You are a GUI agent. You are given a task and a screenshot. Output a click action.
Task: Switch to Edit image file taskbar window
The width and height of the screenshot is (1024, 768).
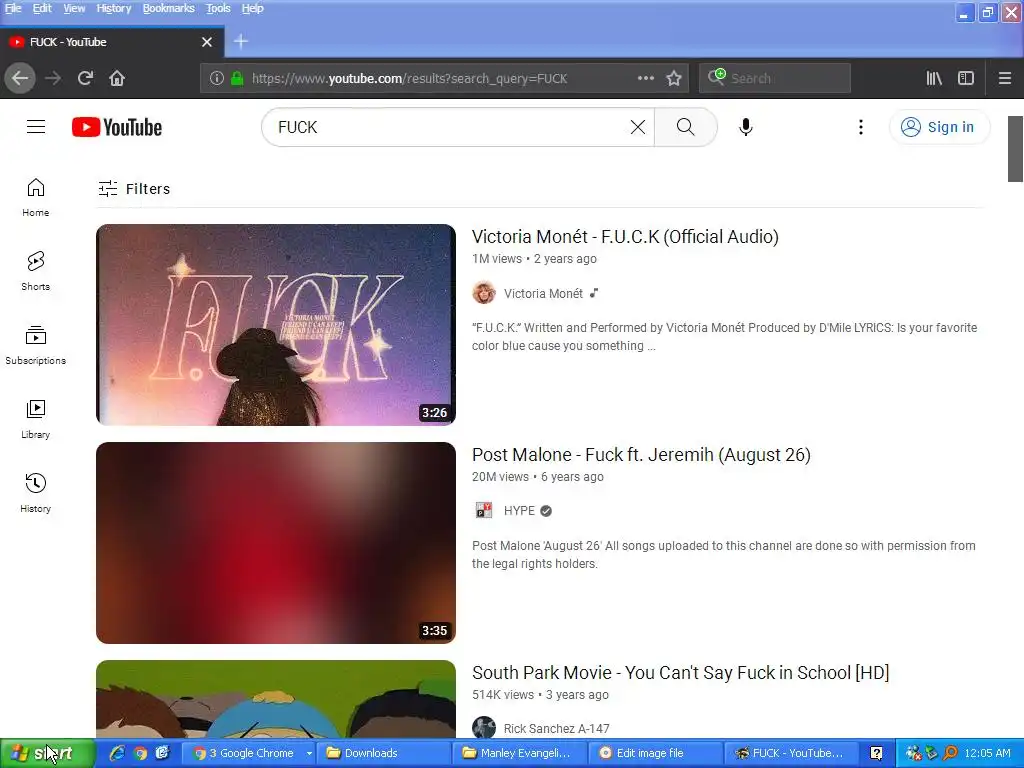coord(655,753)
